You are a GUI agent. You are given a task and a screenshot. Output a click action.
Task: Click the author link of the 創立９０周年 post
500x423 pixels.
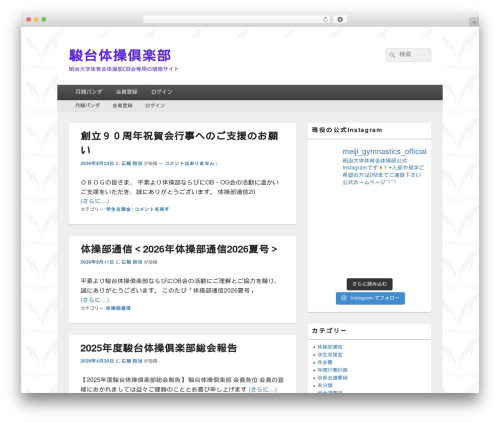click(x=132, y=163)
